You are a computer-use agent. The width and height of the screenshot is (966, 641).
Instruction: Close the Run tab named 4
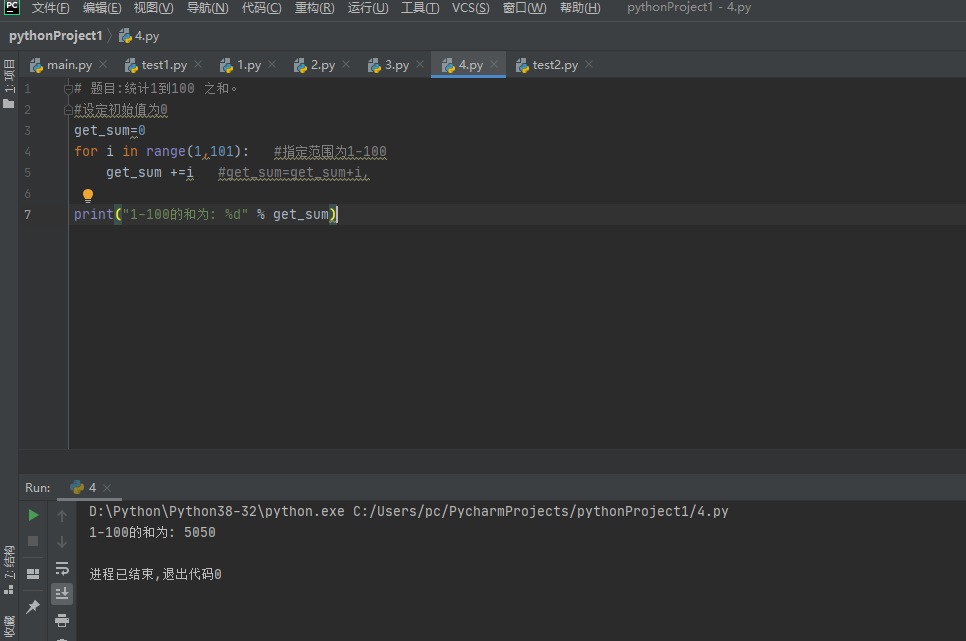pos(107,488)
